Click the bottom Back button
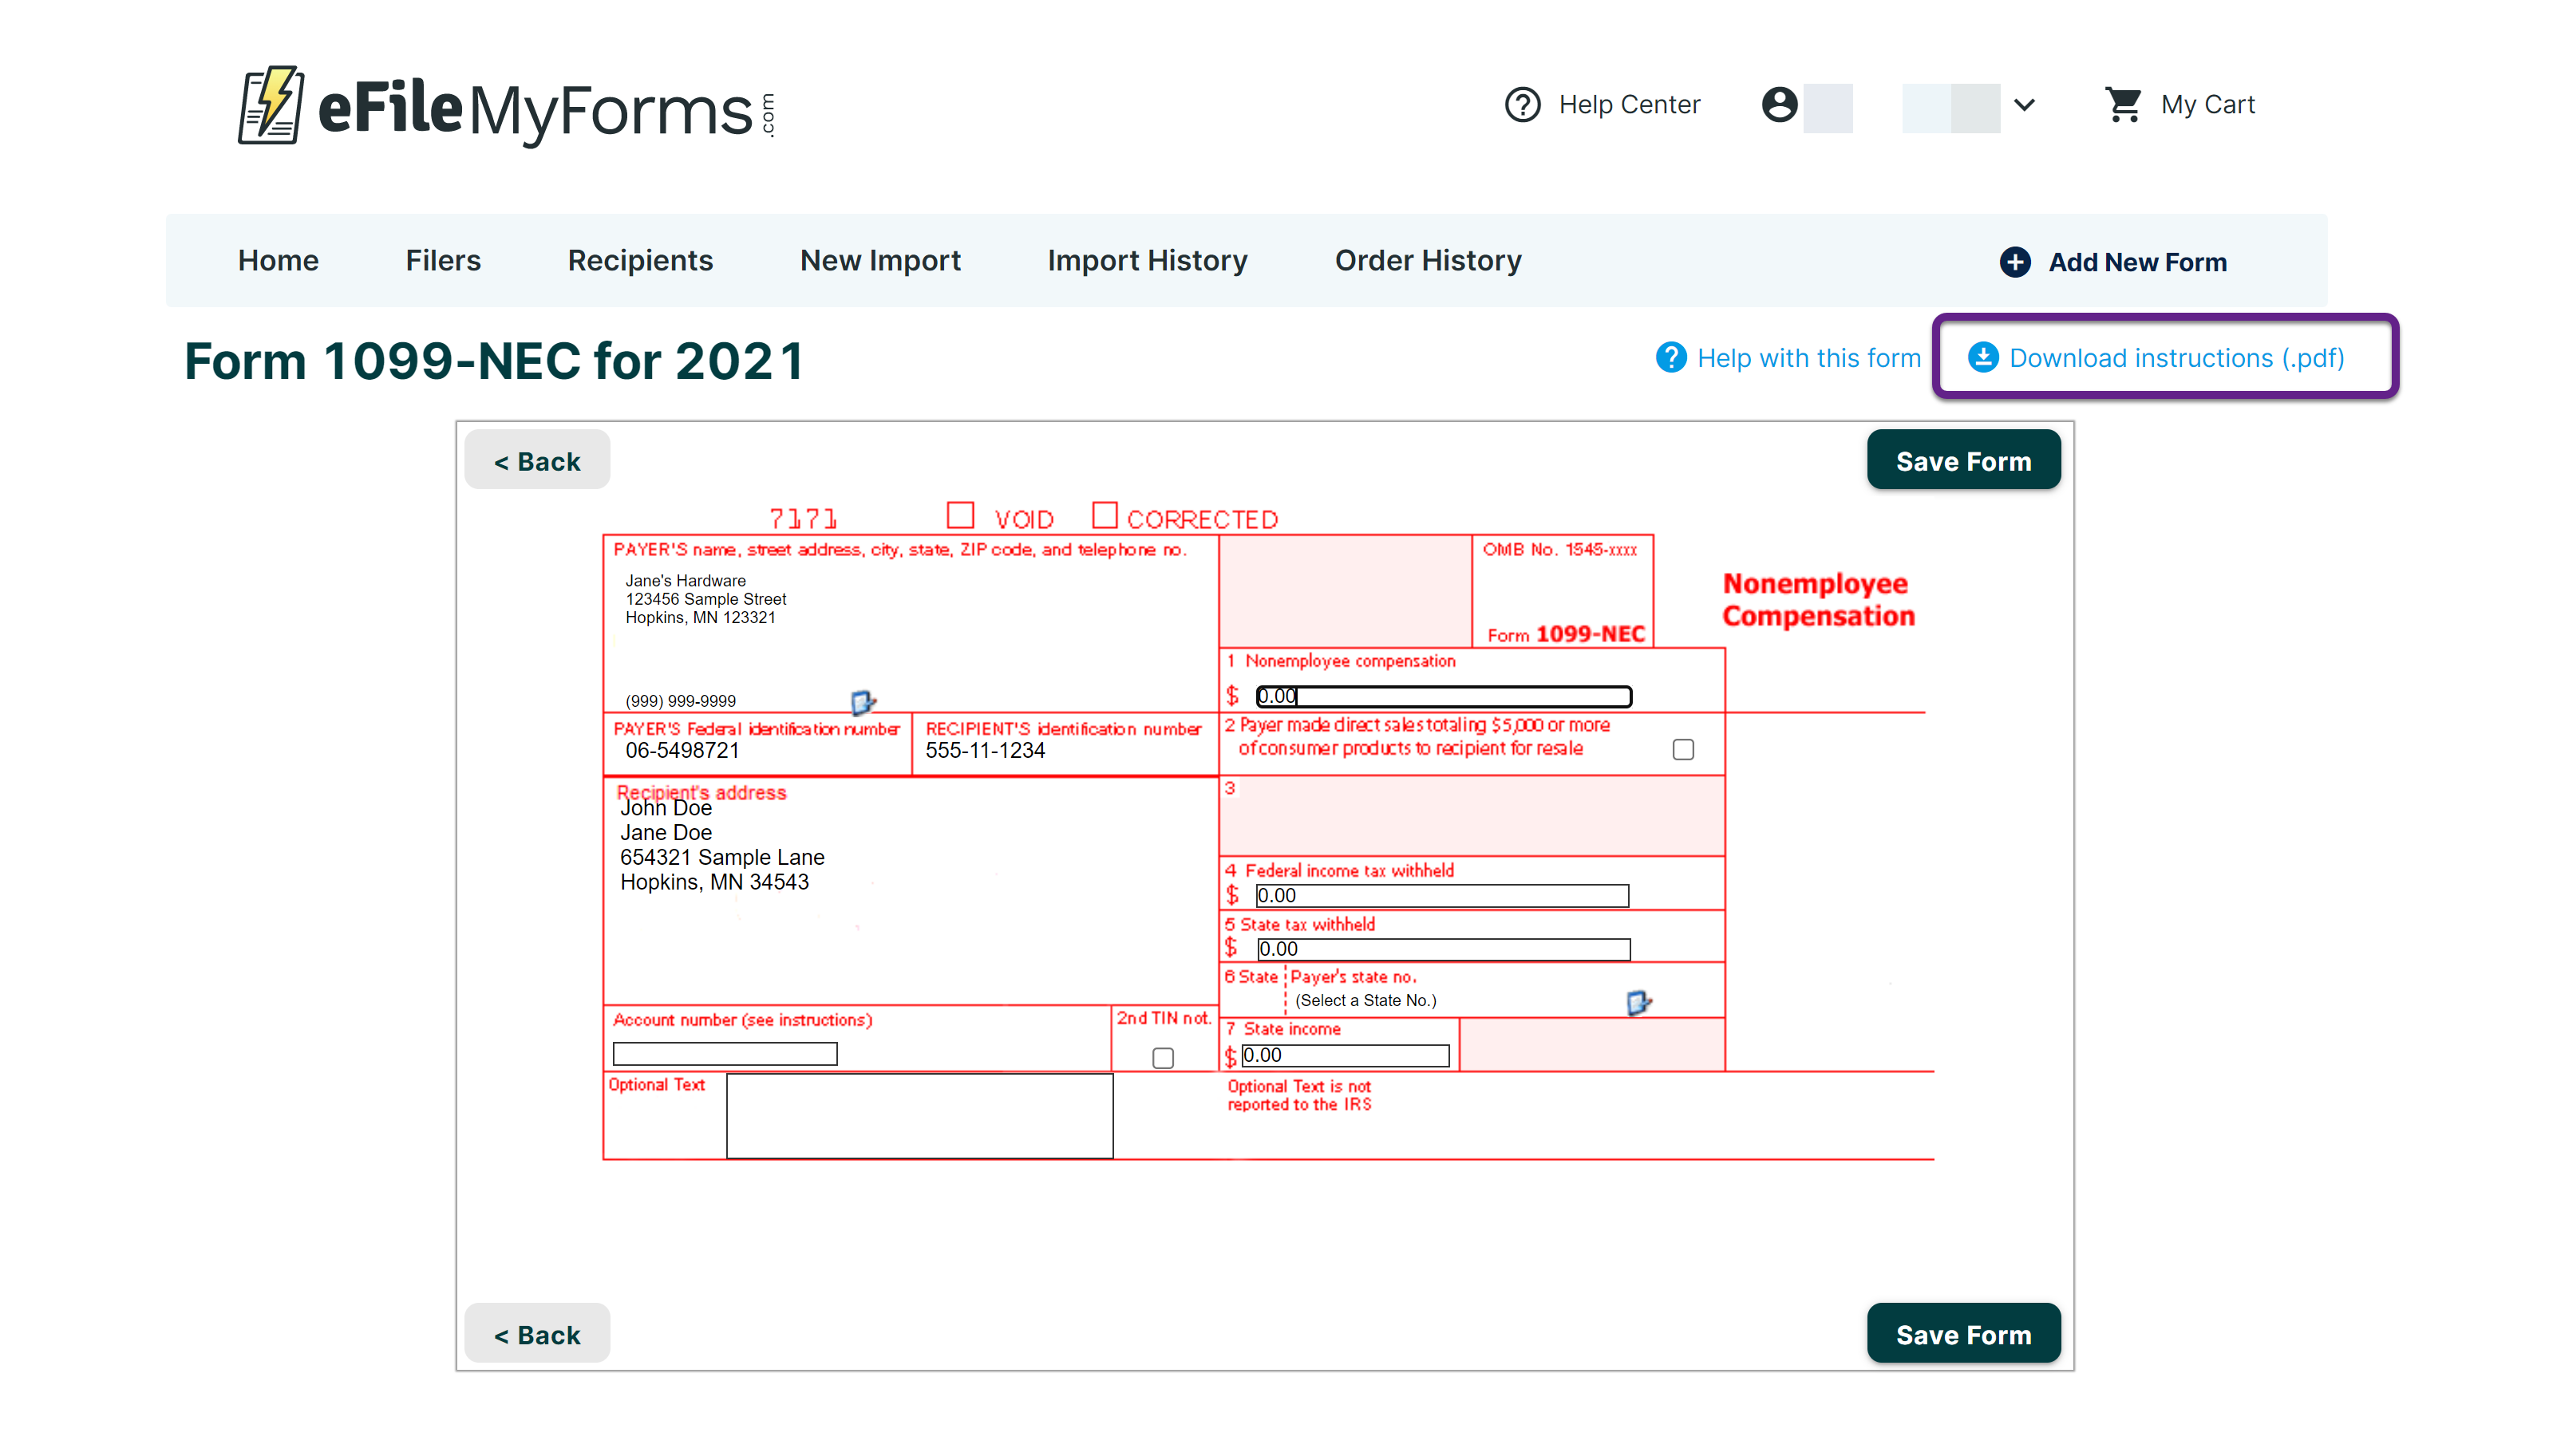This screenshot has height=1456, width=2549. (537, 1334)
